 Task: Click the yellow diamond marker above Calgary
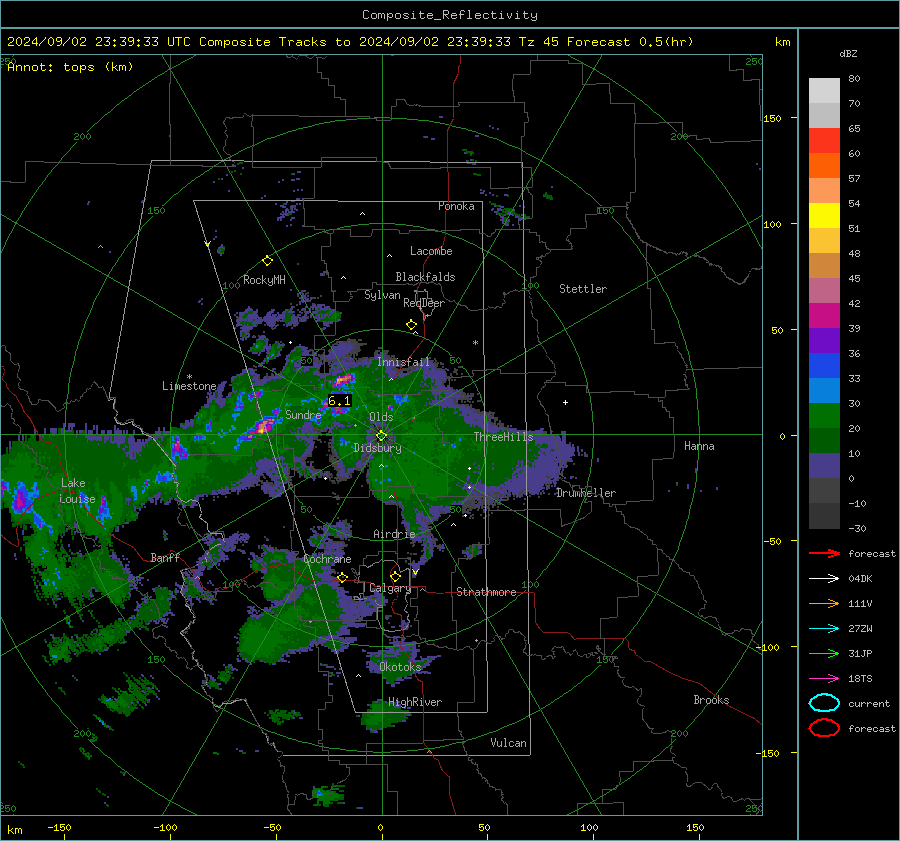coord(395,576)
